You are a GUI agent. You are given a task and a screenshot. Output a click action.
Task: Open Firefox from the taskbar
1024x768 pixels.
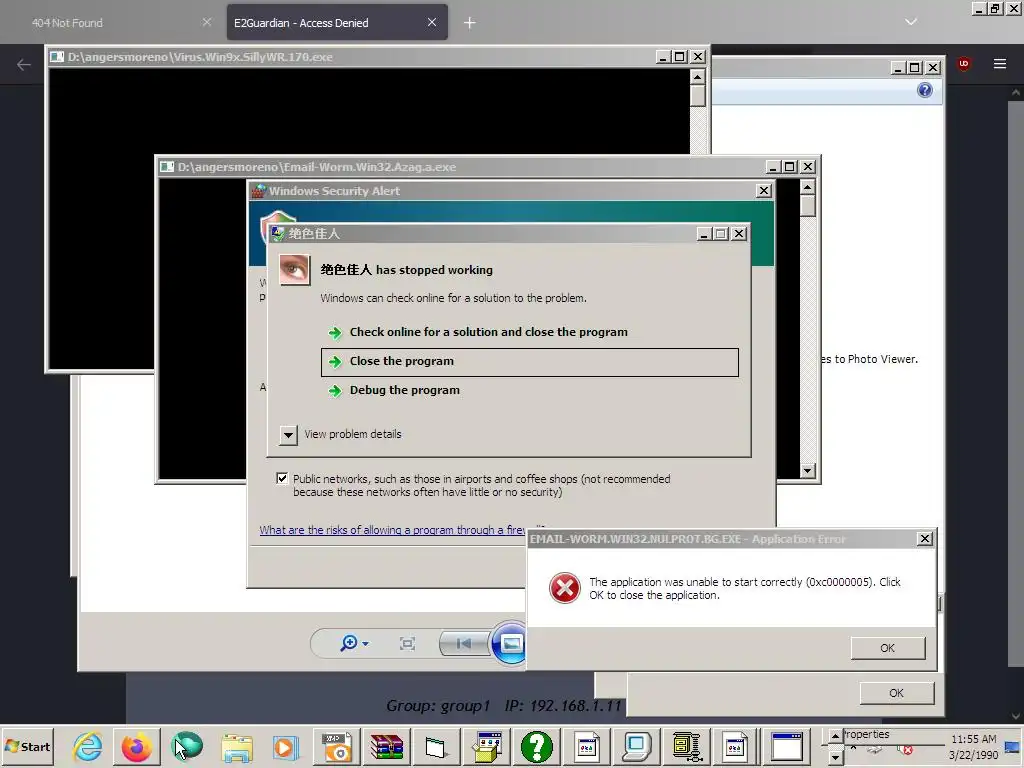(137, 747)
